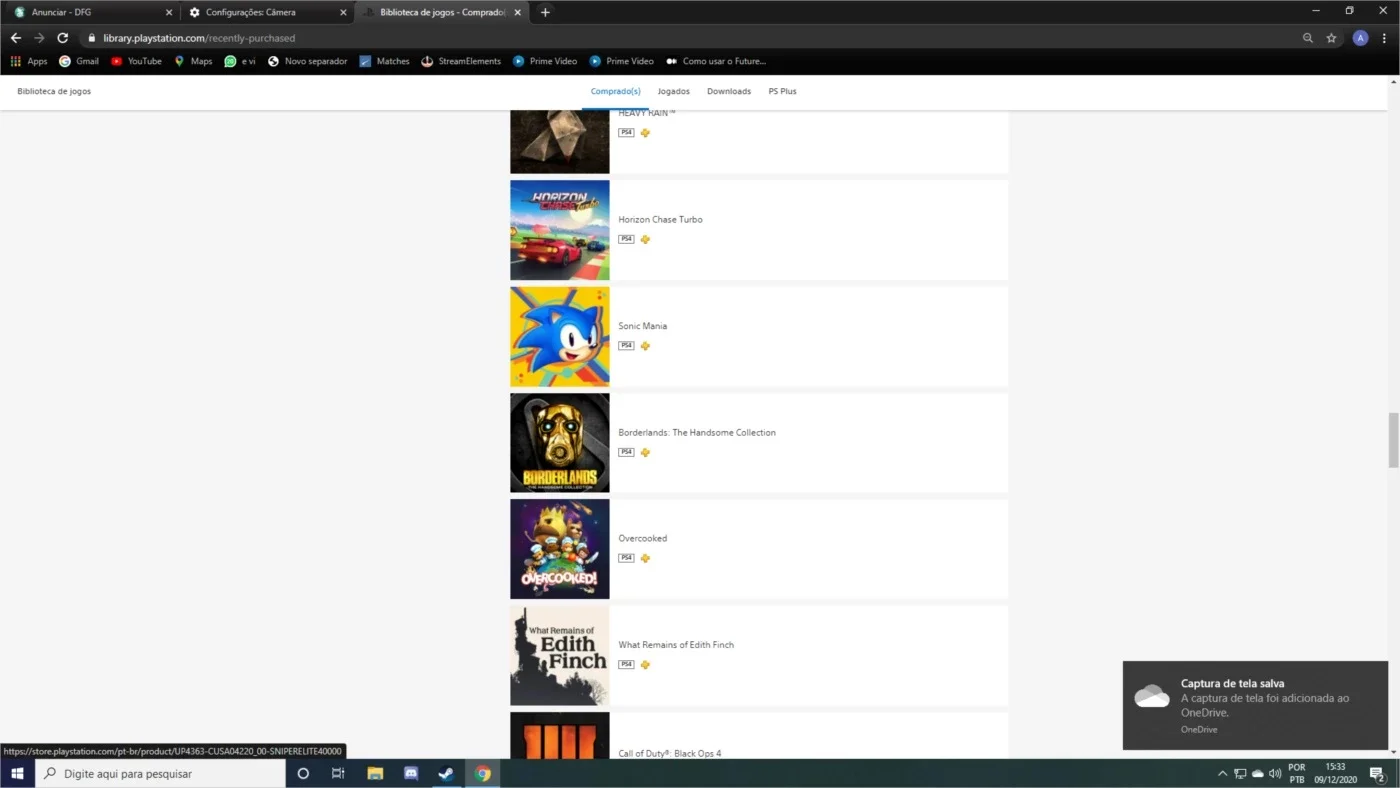Viewport: 1400px width, 788px height.
Task: Click the POR PTB language indicator
Action: [x=1297, y=773]
